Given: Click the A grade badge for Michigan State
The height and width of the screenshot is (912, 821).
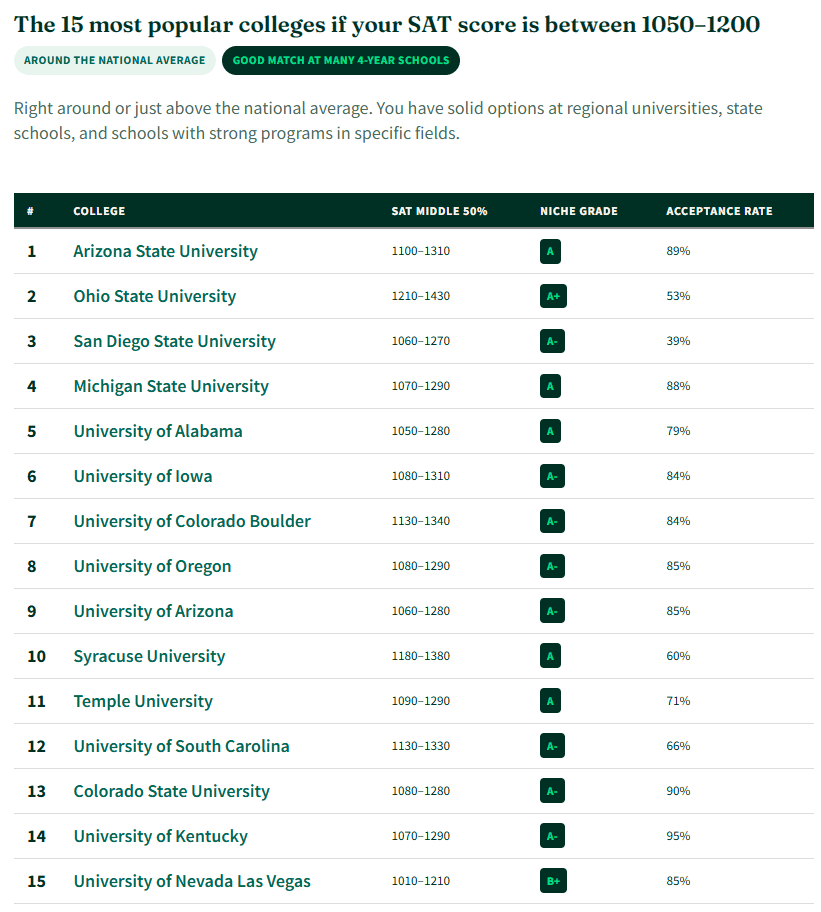Looking at the screenshot, I should pos(550,386).
